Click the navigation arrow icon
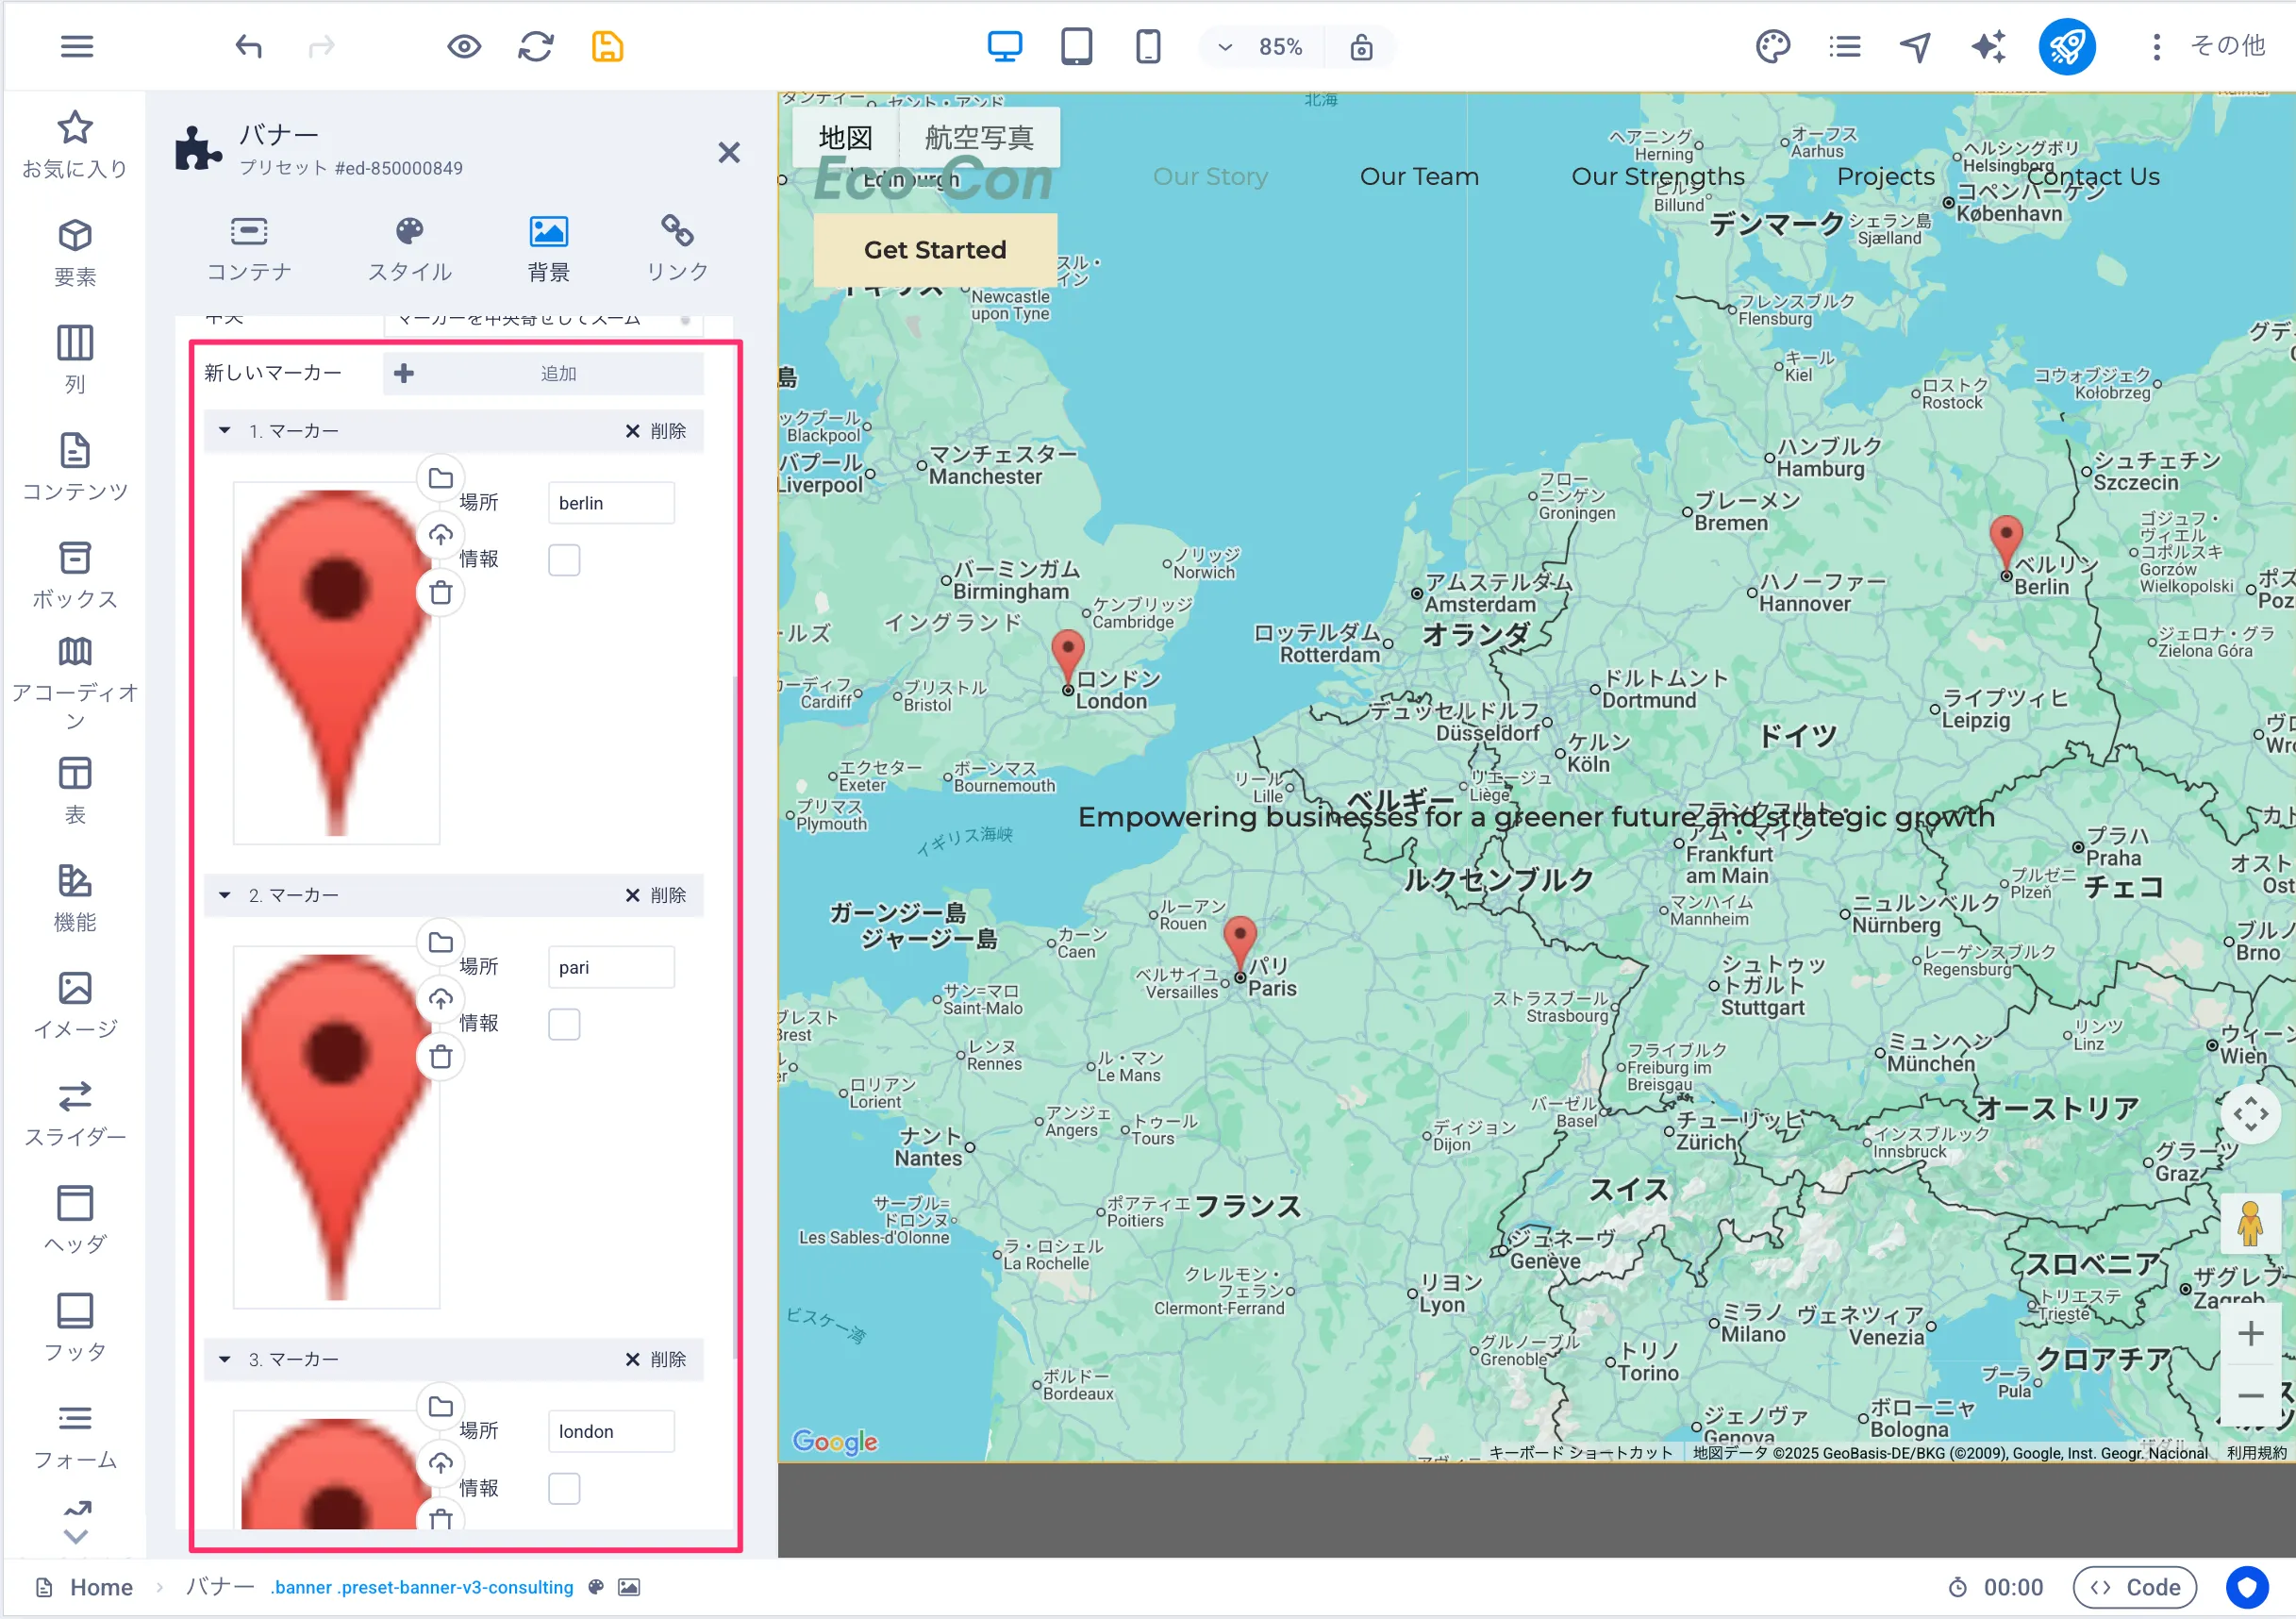 [x=1916, y=46]
